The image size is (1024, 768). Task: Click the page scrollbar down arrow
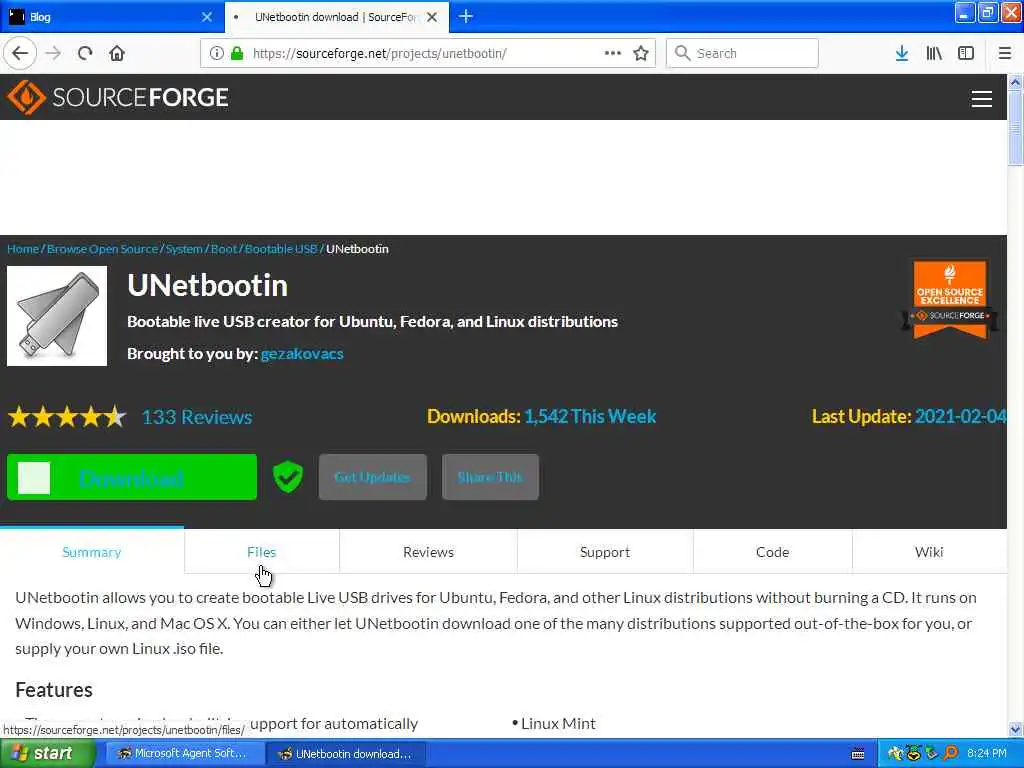point(1015,729)
